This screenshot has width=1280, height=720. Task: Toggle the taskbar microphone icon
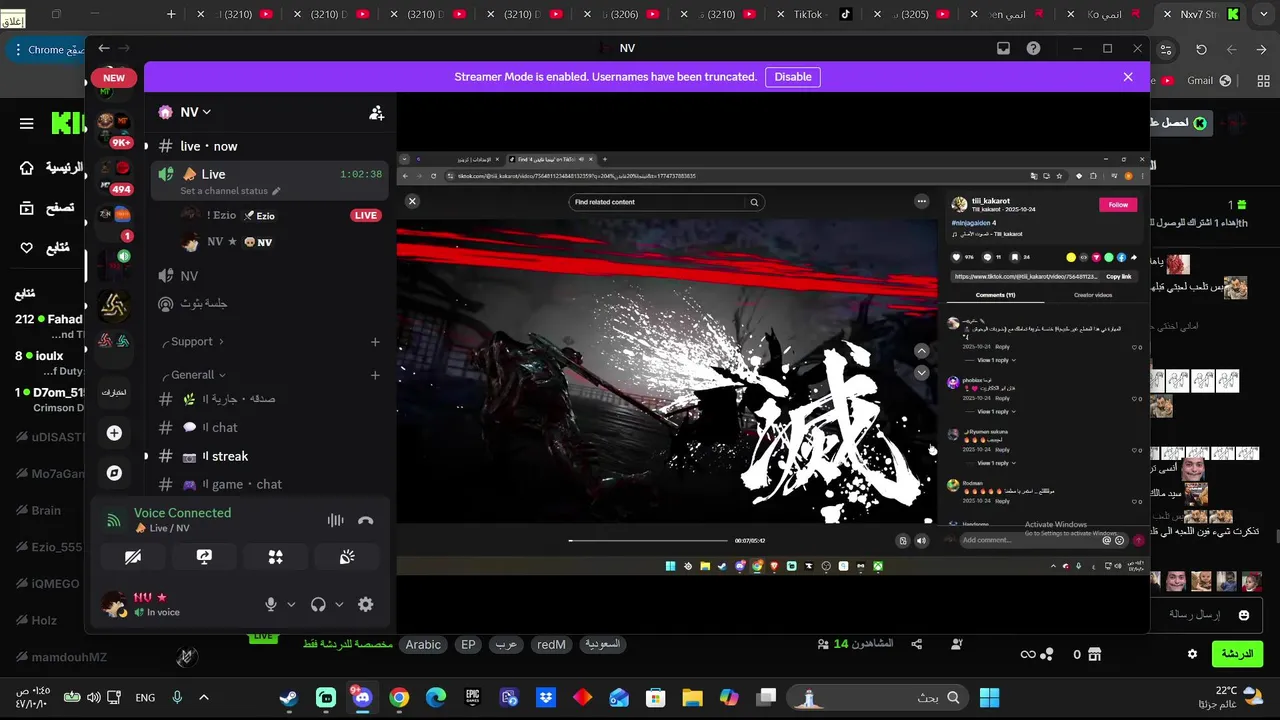tap(177, 697)
